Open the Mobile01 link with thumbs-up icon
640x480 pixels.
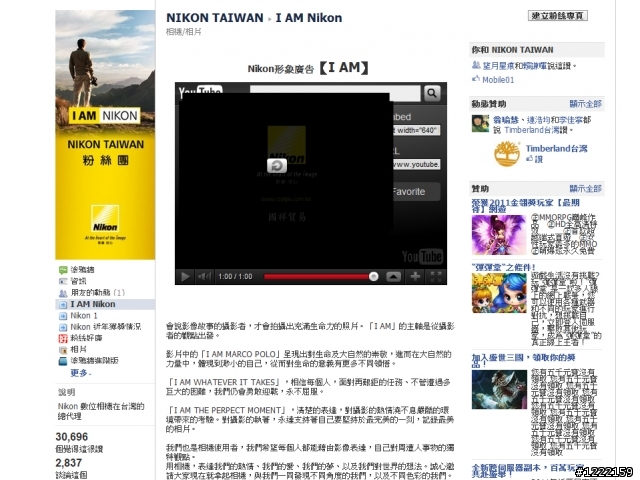click(498, 80)
